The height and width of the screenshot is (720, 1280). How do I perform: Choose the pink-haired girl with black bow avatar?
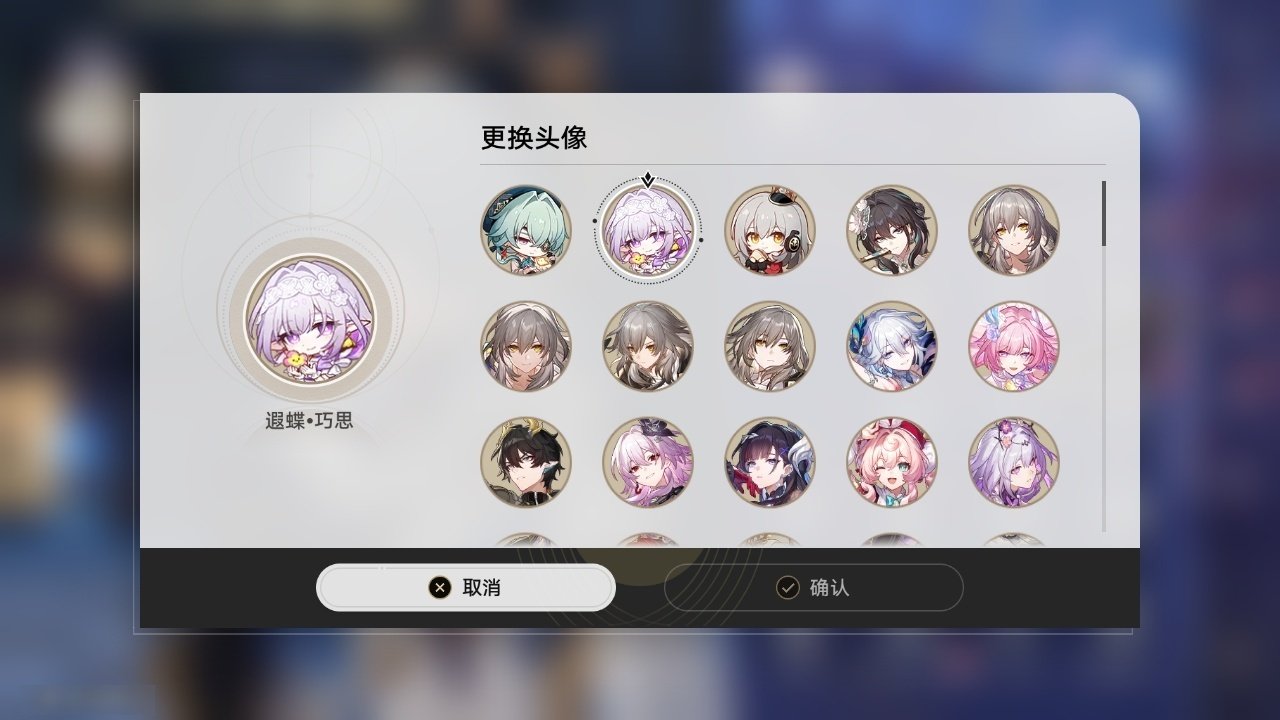pyautogui.click(x=648, y=463)
